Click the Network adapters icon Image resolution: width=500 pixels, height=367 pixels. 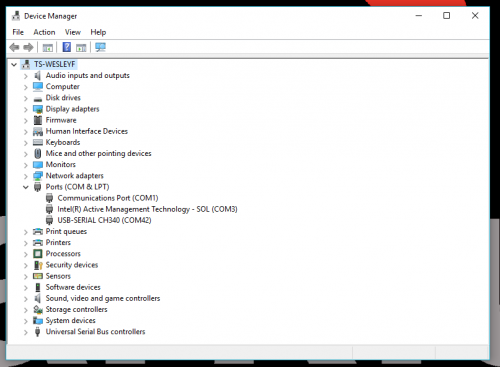click(38, 176)
